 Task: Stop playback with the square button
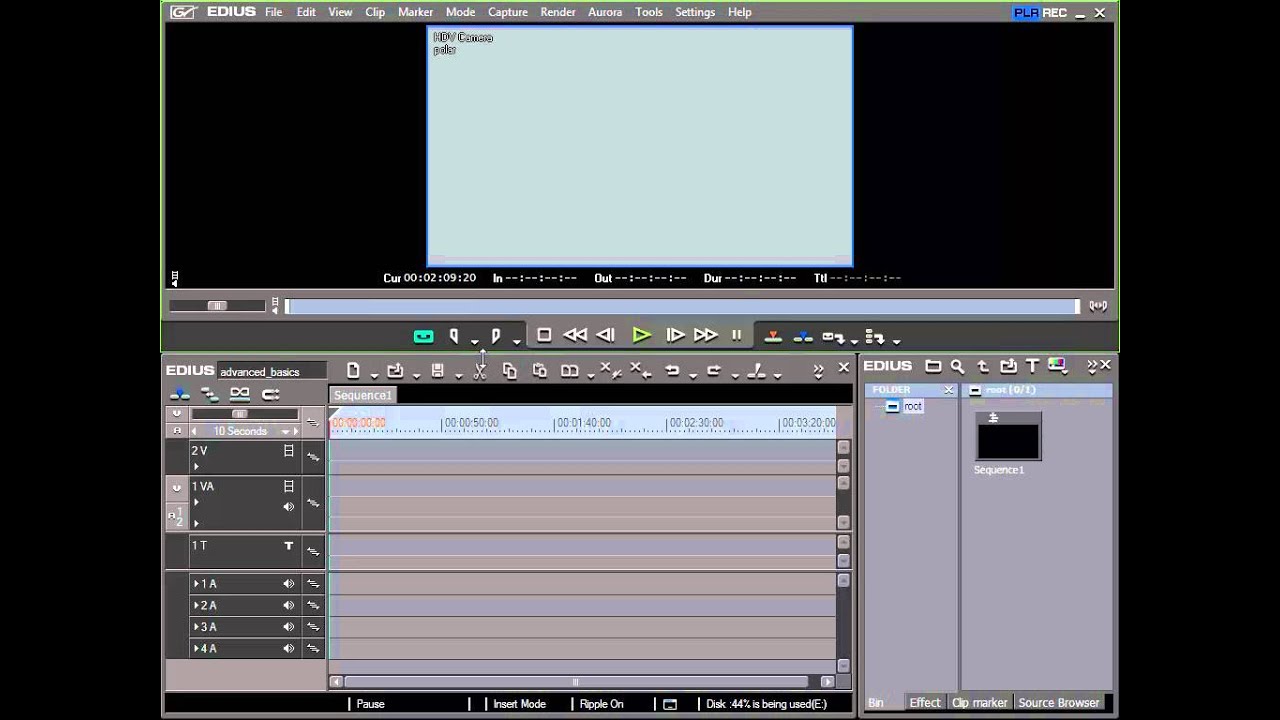click(x=544, y=336)
